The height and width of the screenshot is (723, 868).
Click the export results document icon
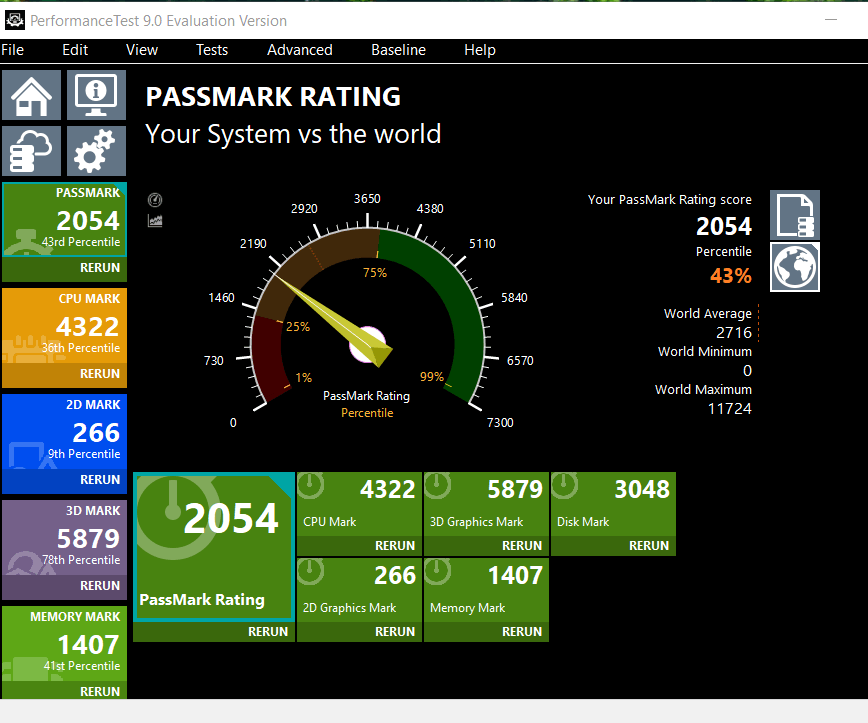pyautogui.click(x=794, y=214)
